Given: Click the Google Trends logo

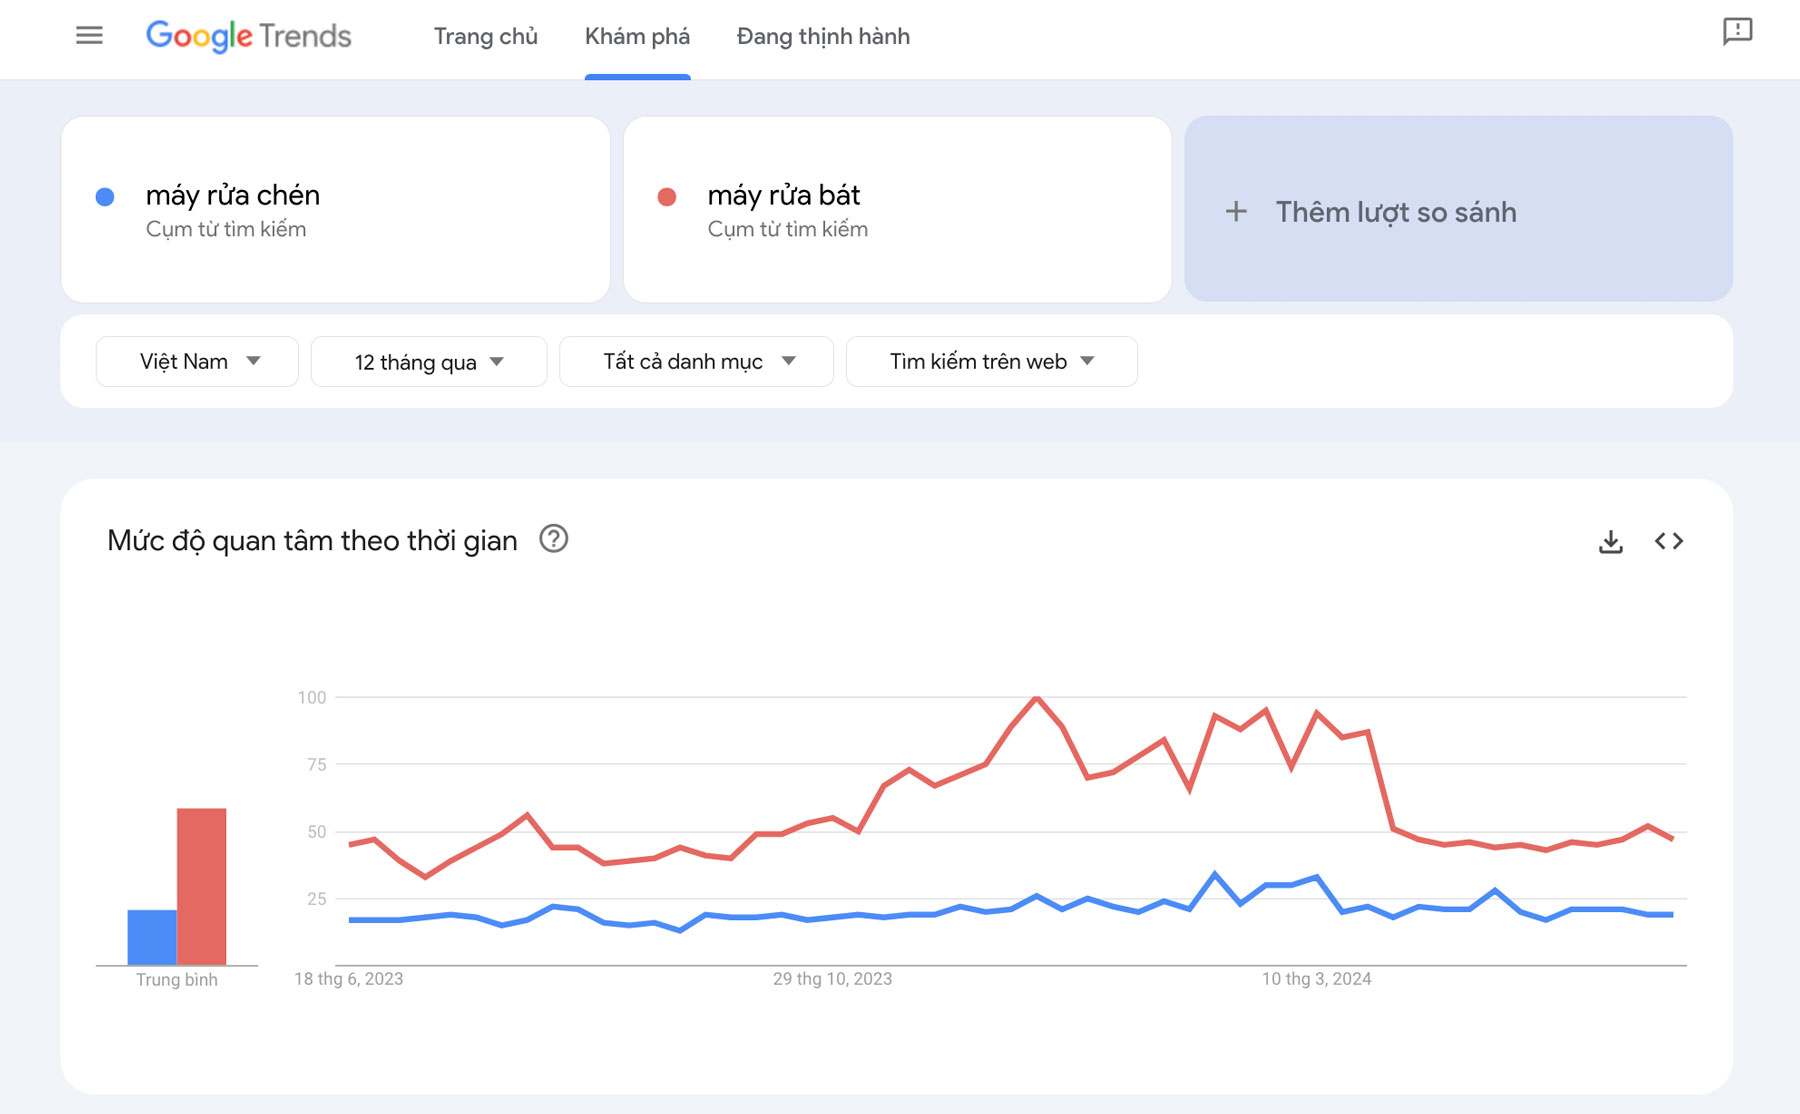Looking at the screenshot, I should pos(248,36).
